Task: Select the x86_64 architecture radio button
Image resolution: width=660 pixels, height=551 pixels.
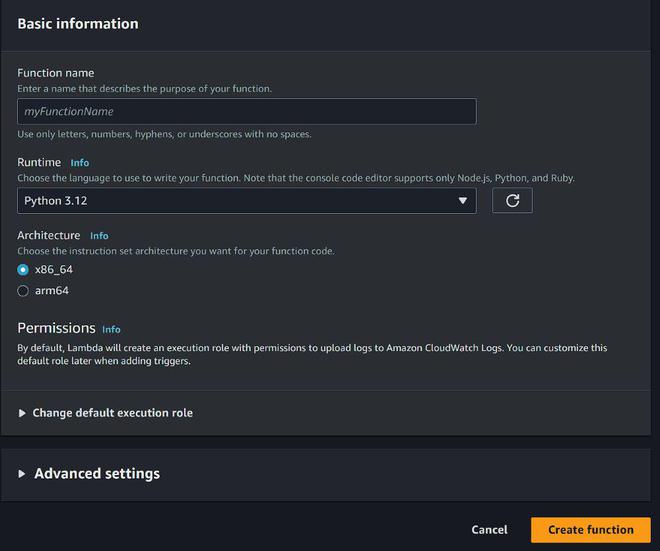Action: pyautogui.click(x=24, y=270)
